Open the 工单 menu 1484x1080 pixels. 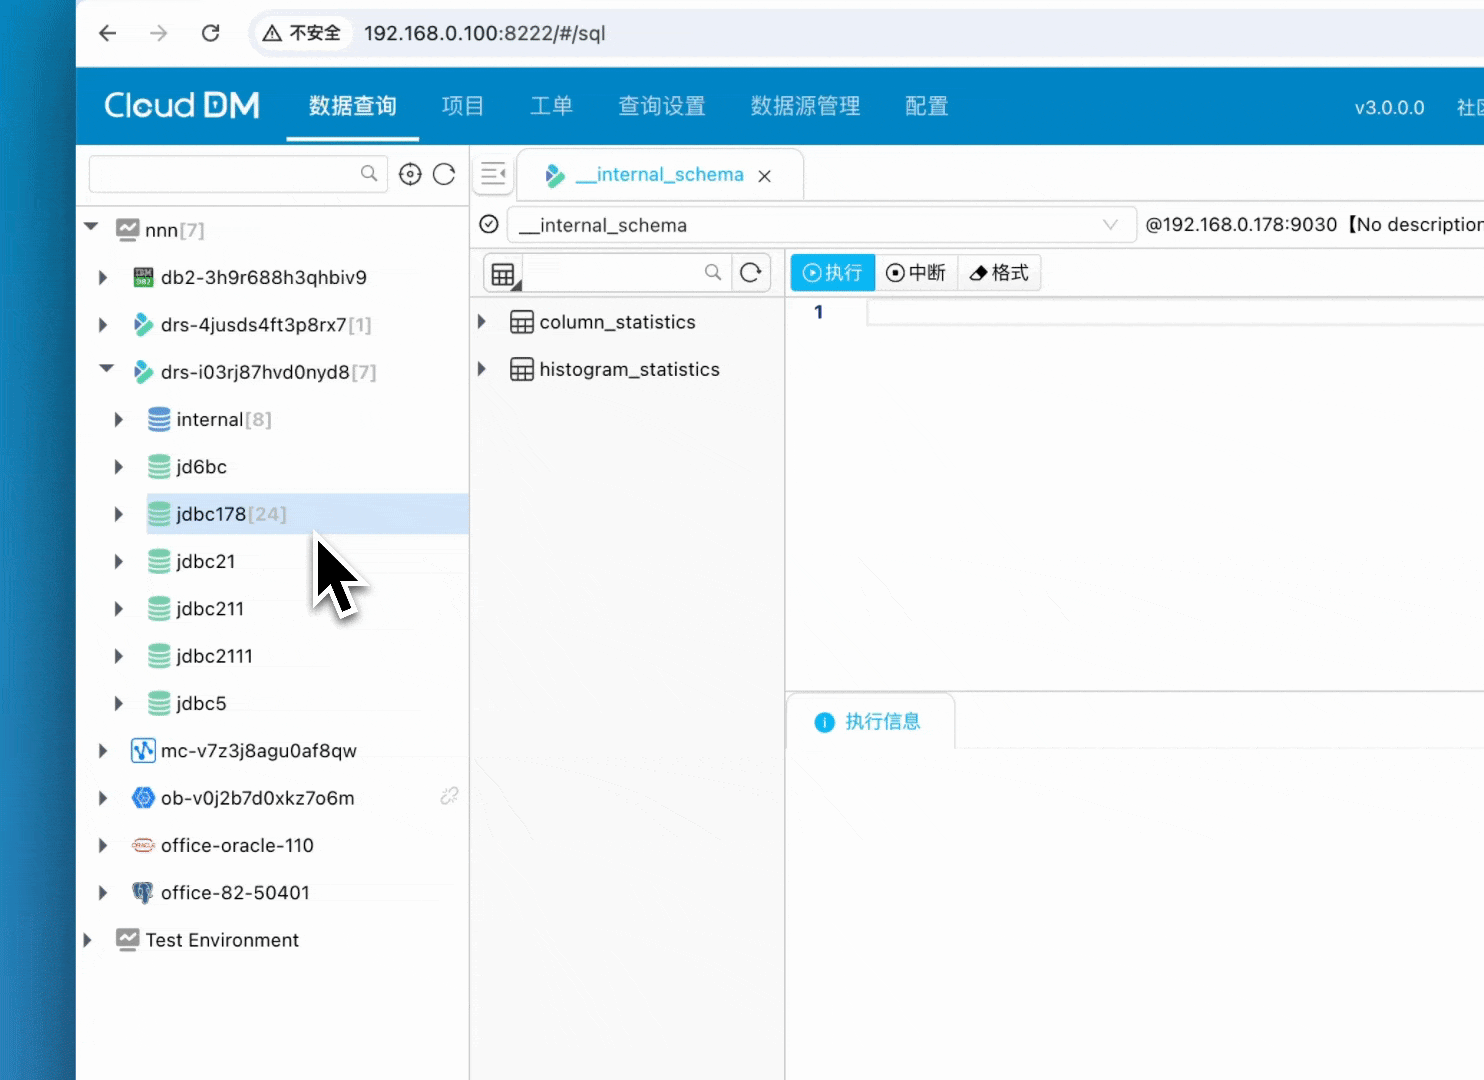[x=551, y=106]
